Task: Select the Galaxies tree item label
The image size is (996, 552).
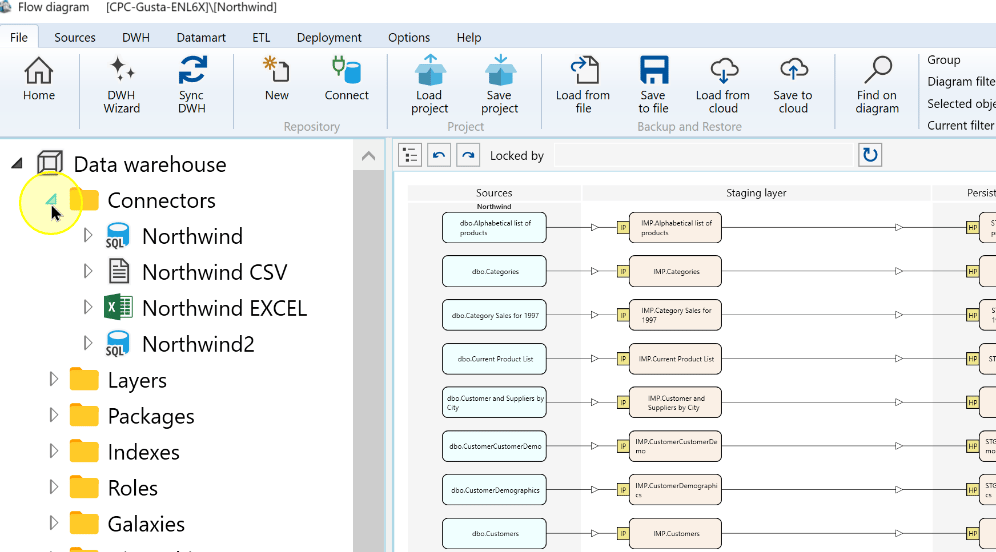Action: pyautogui.click(x=146, y=524)
